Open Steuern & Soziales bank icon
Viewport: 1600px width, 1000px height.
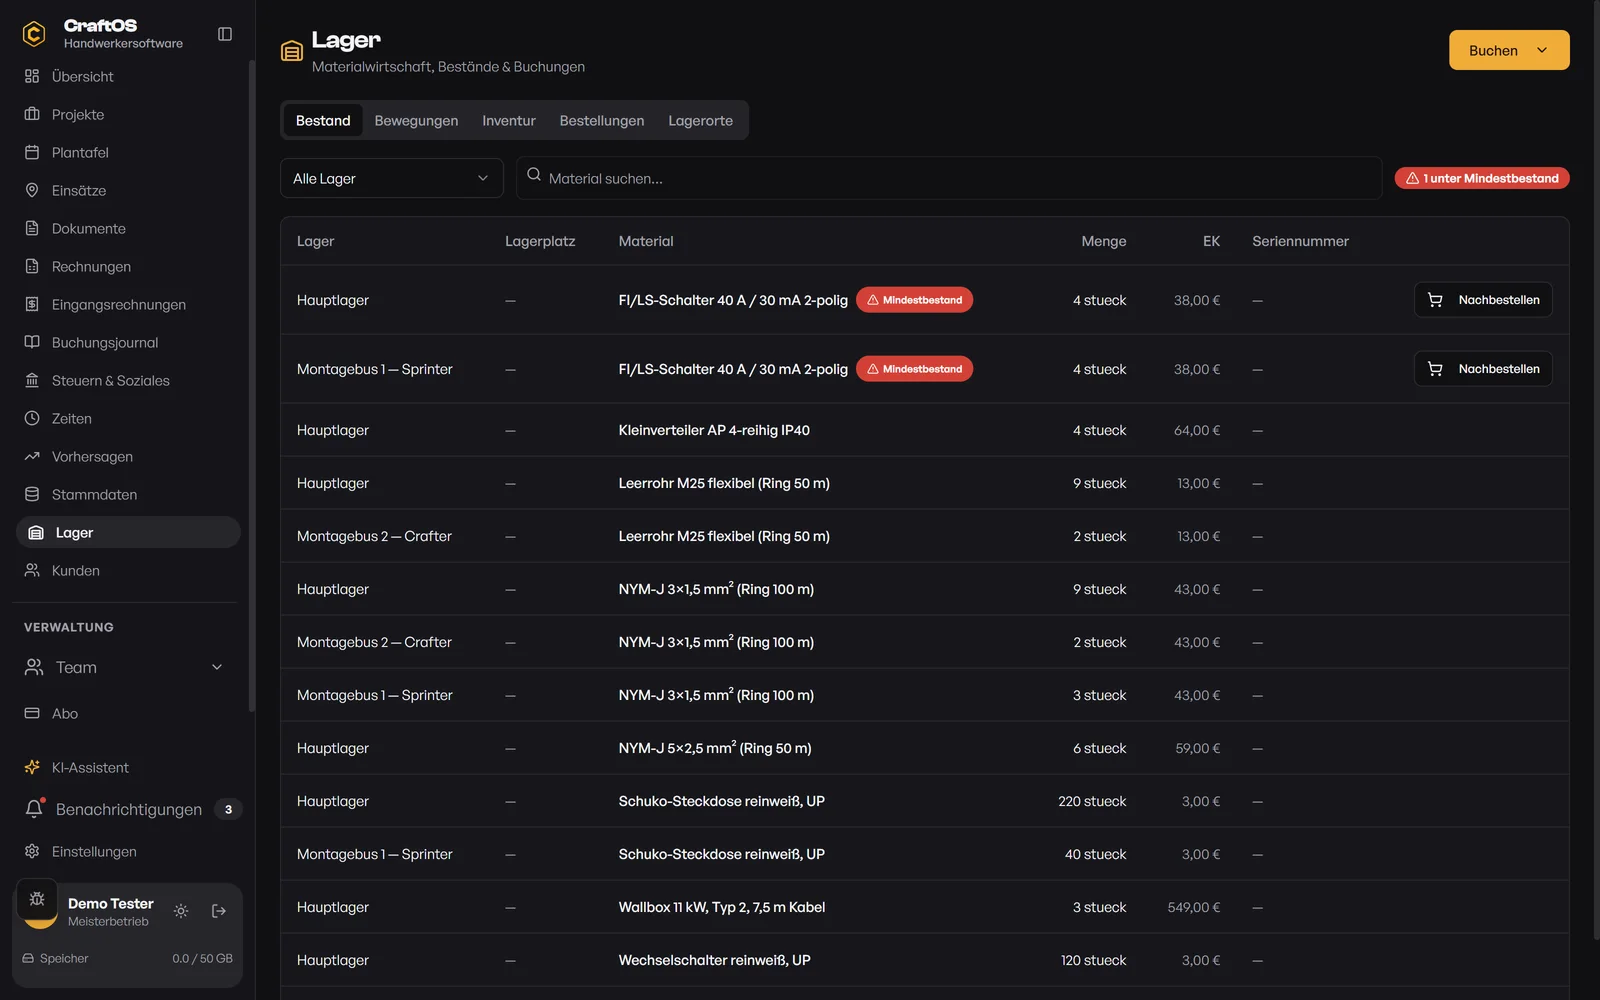[x=32, y=380]
